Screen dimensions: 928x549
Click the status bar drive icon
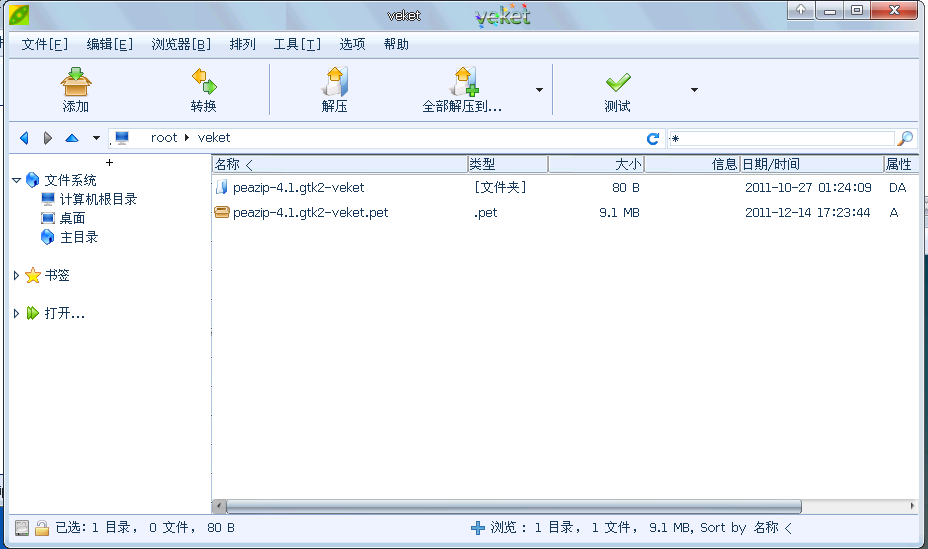coord(22,528)
